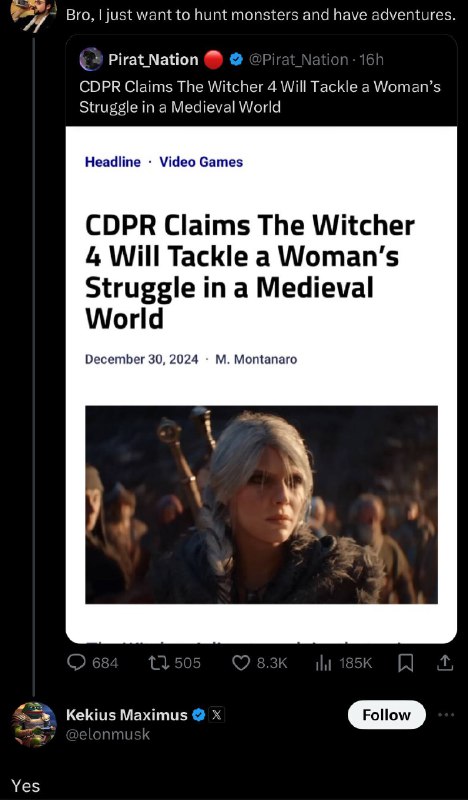This screenshot has width=468, height=800.
Task: Open view analytics icon showing 185K
Action: click(324, 663)
